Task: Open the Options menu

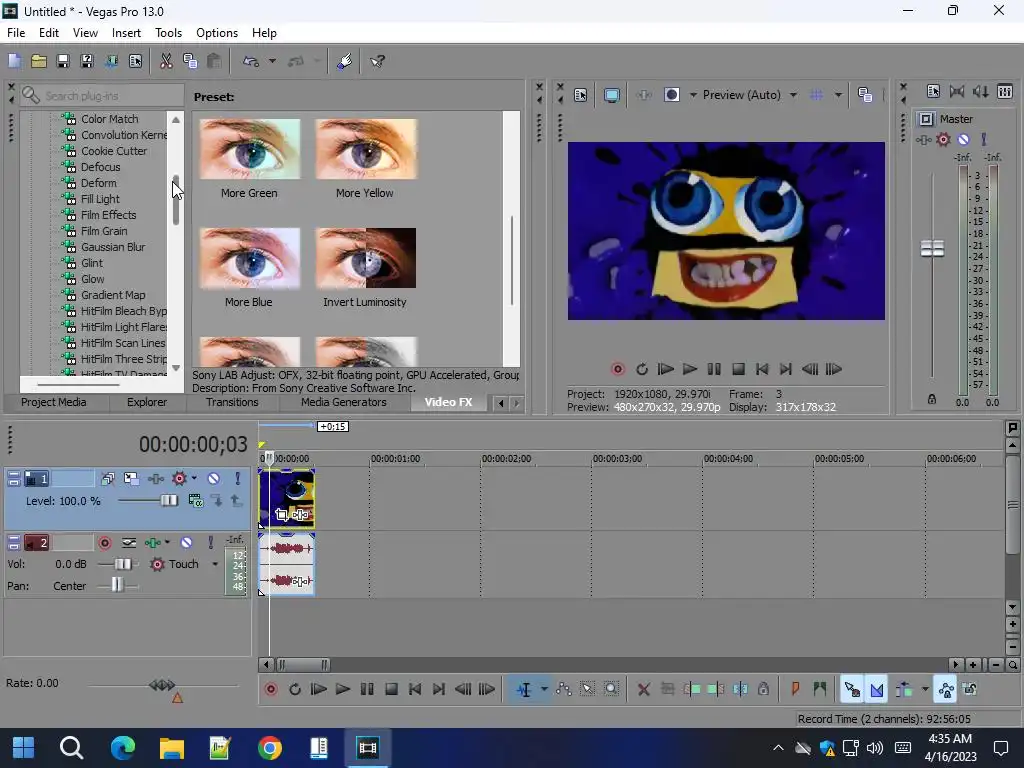Action: 217,33
